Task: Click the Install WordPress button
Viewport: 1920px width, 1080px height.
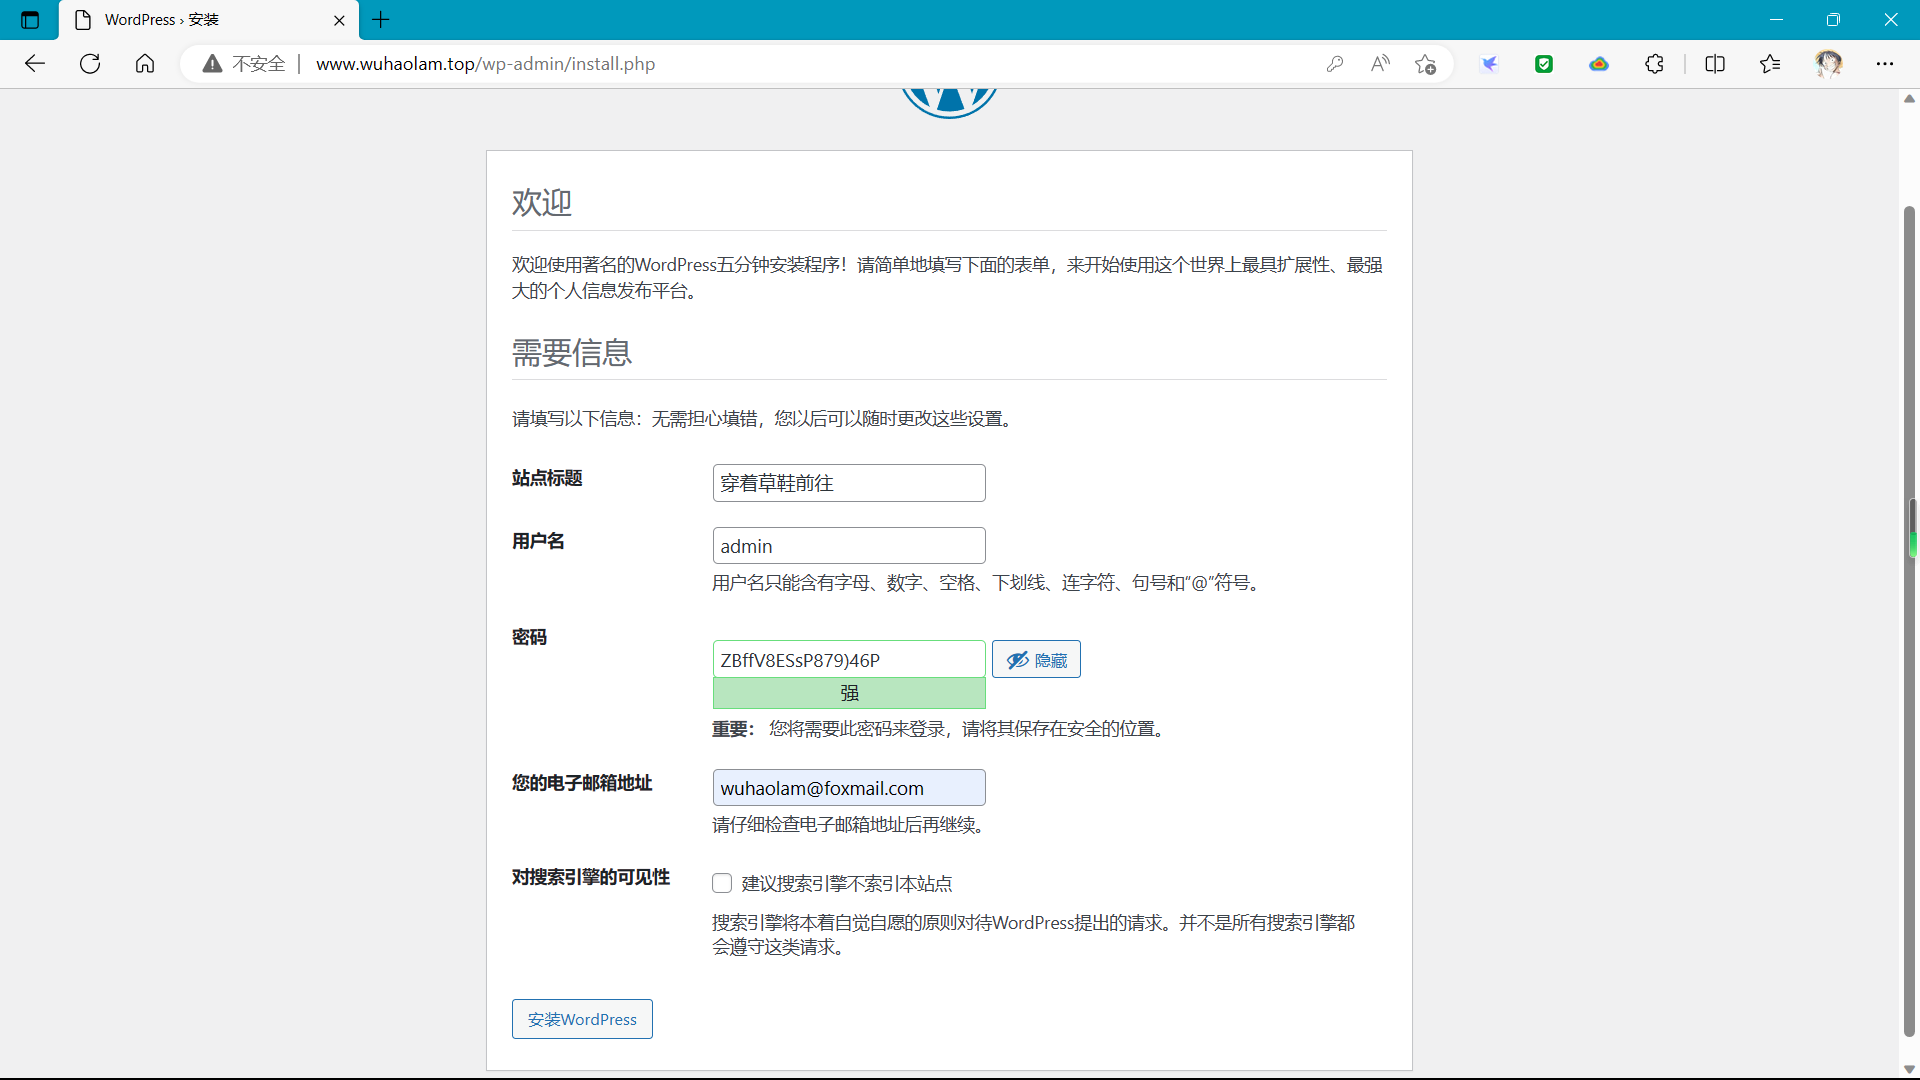Action: 582,1019
